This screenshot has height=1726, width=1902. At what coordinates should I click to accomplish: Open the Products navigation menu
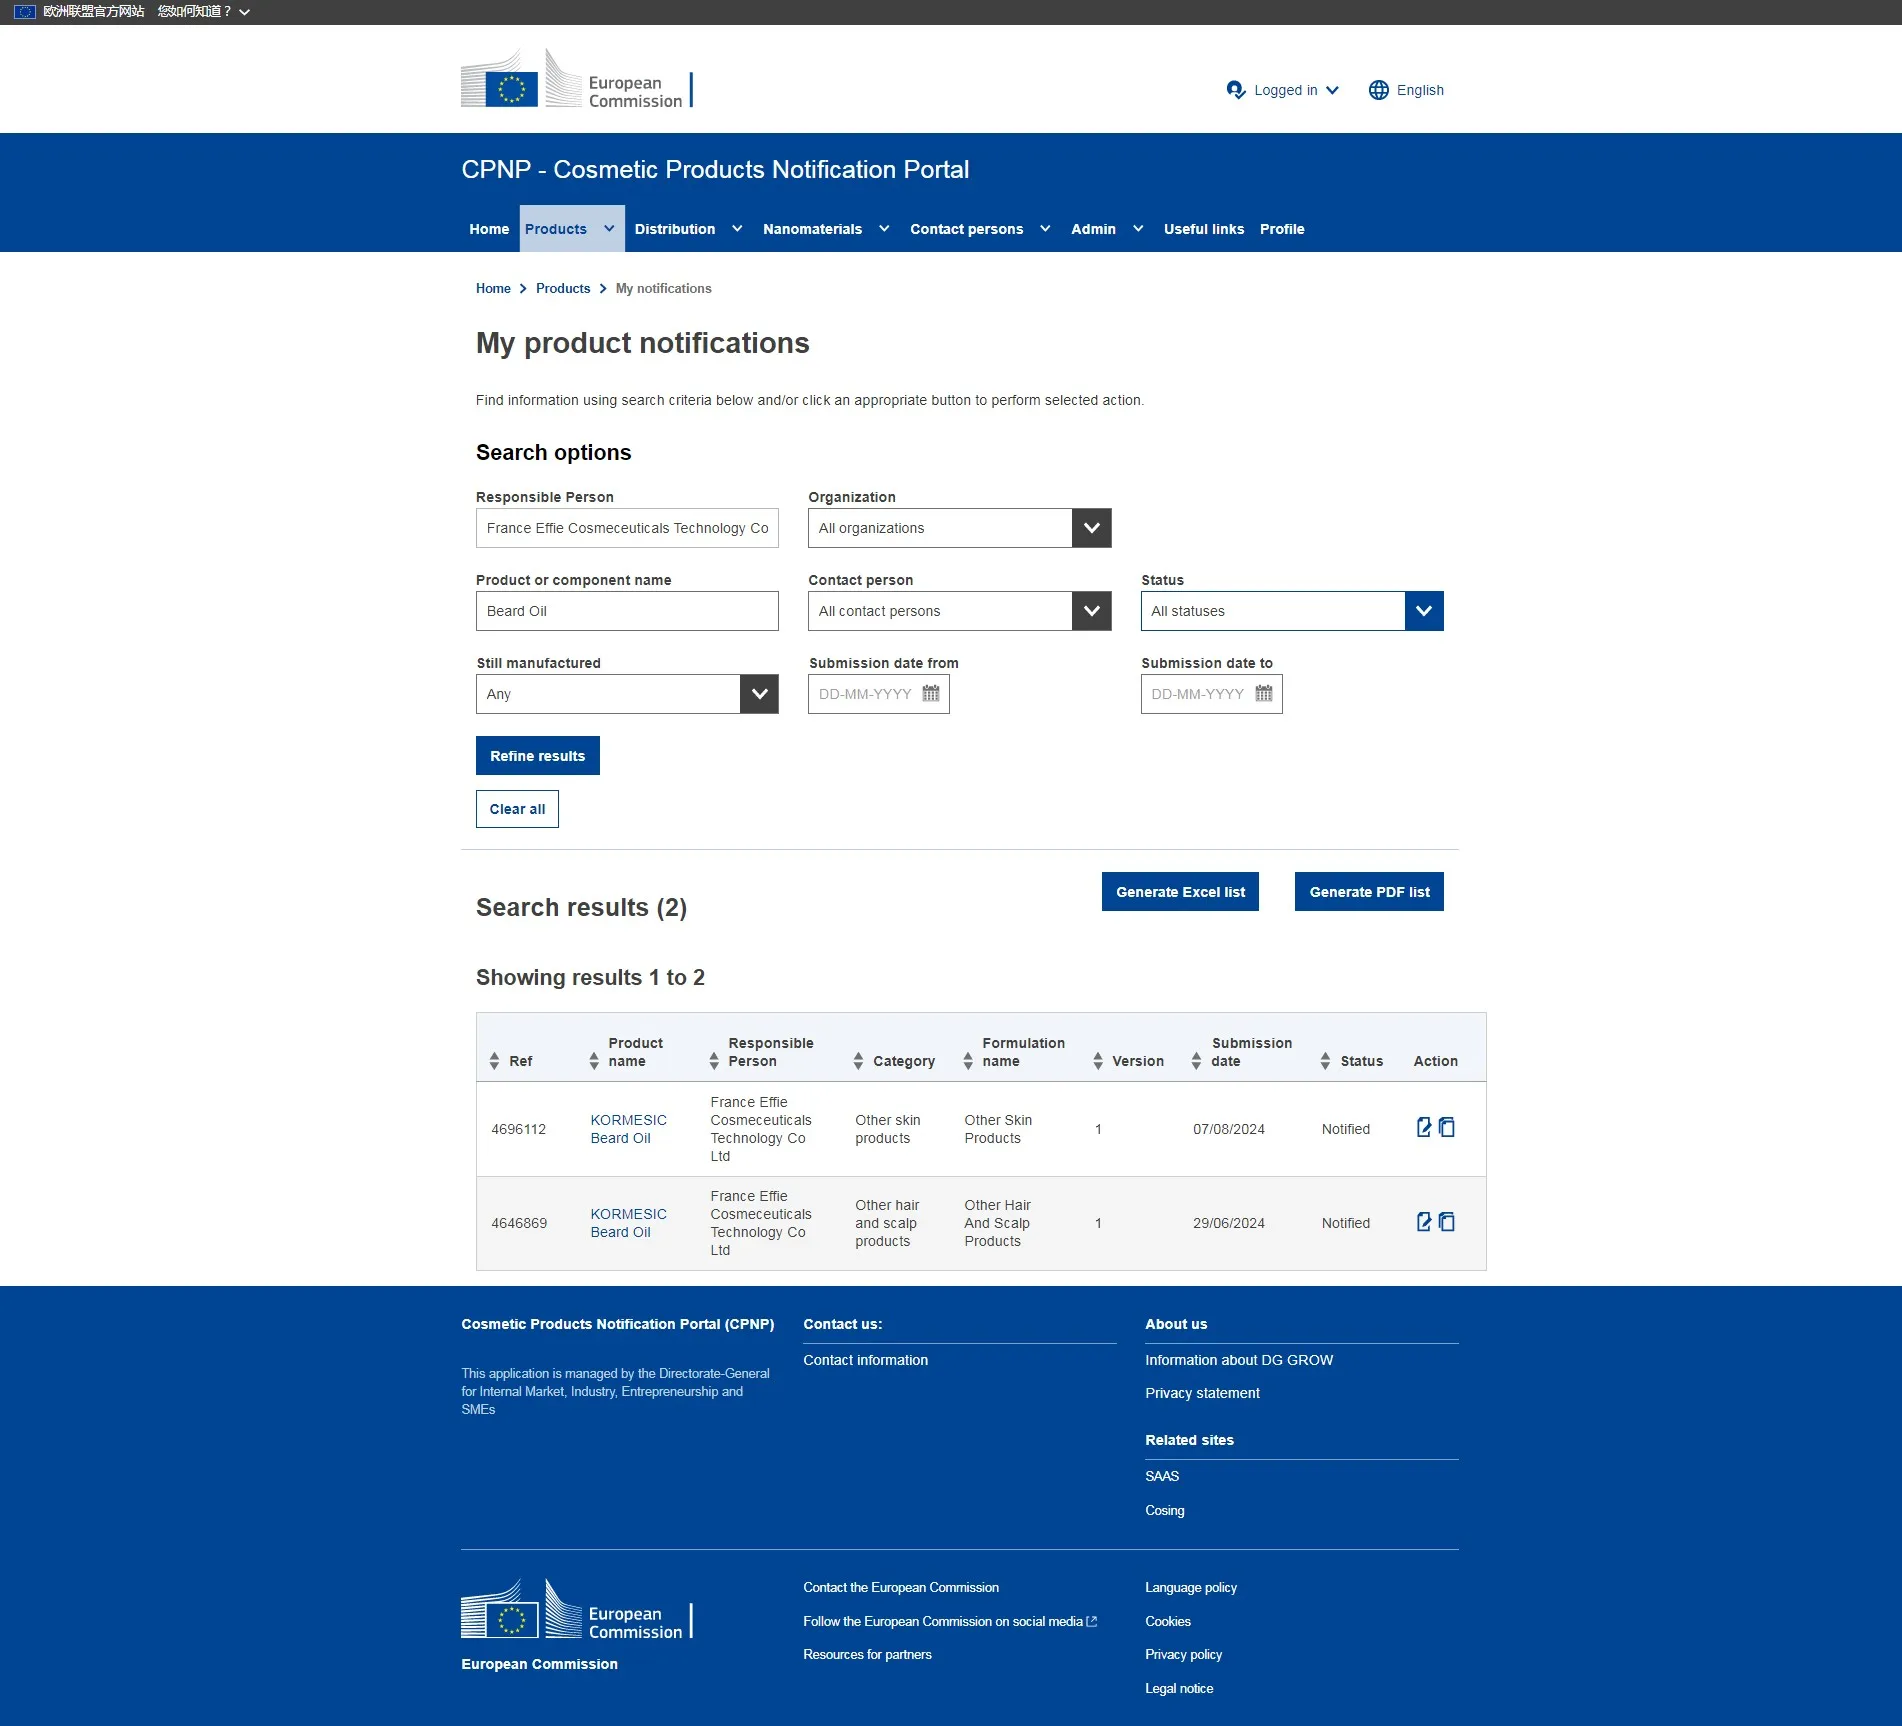(x=572, y=229)
